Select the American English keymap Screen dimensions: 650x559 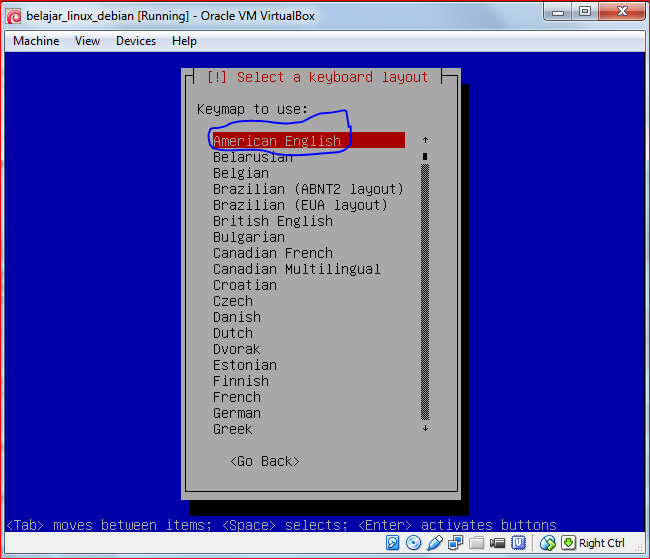(308, 141)
